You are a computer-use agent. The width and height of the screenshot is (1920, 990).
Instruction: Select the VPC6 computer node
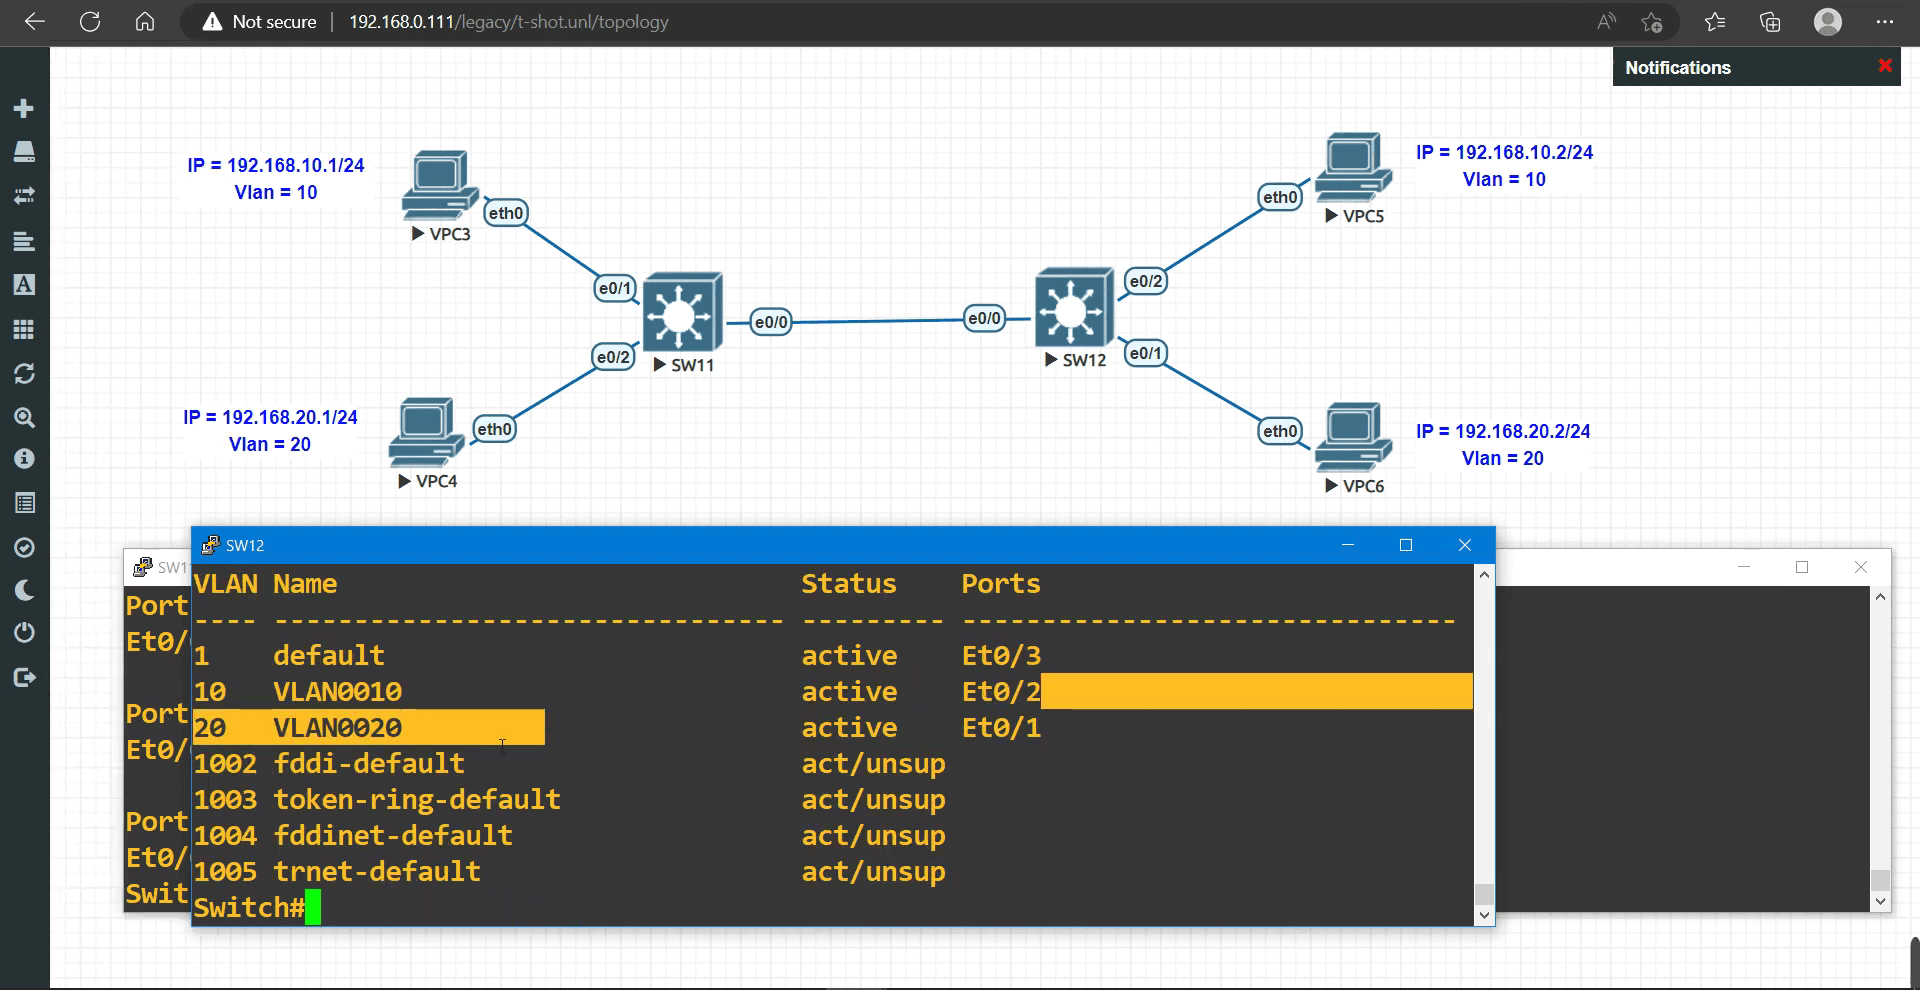1353,437
